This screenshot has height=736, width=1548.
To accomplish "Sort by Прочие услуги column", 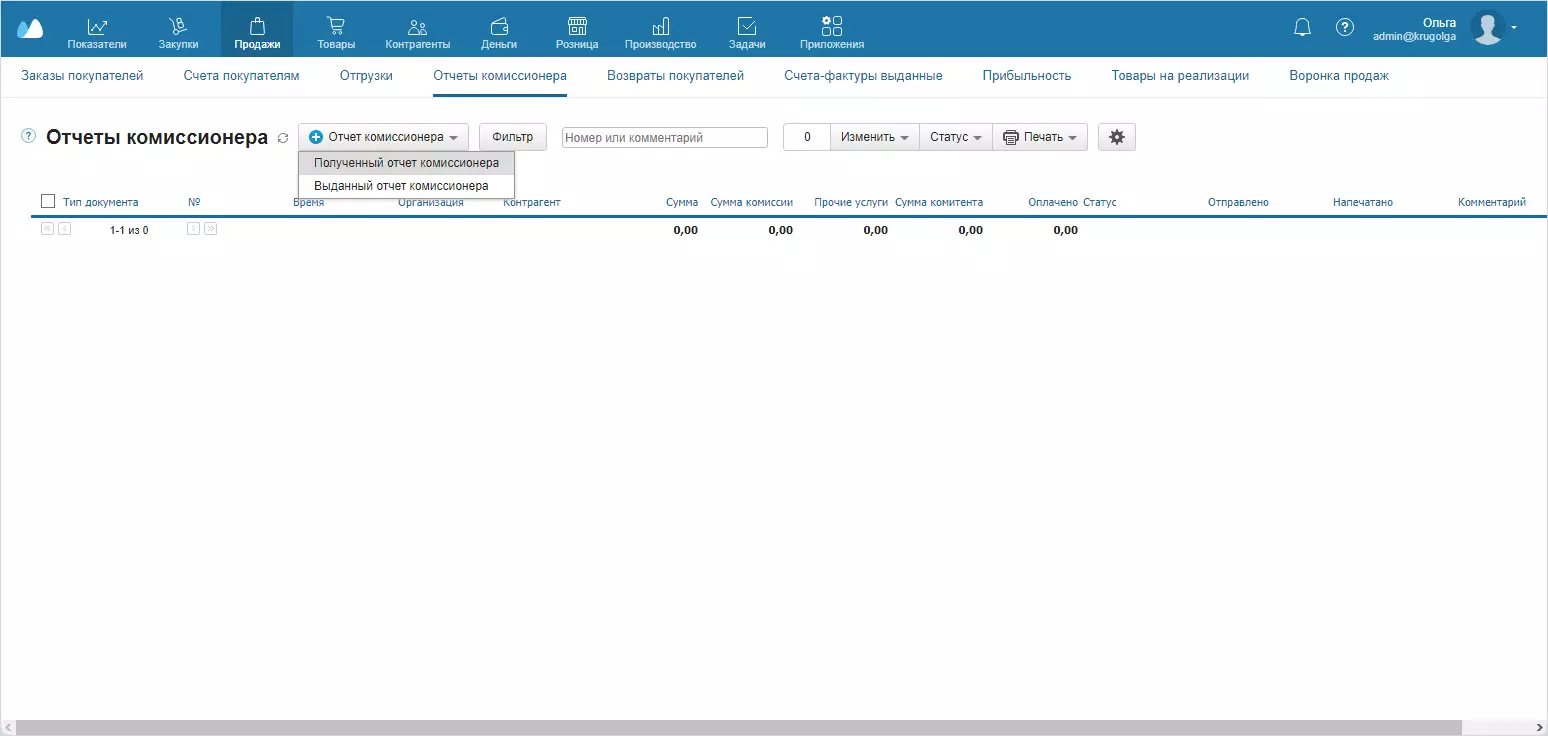I will [x=851, y=202].
